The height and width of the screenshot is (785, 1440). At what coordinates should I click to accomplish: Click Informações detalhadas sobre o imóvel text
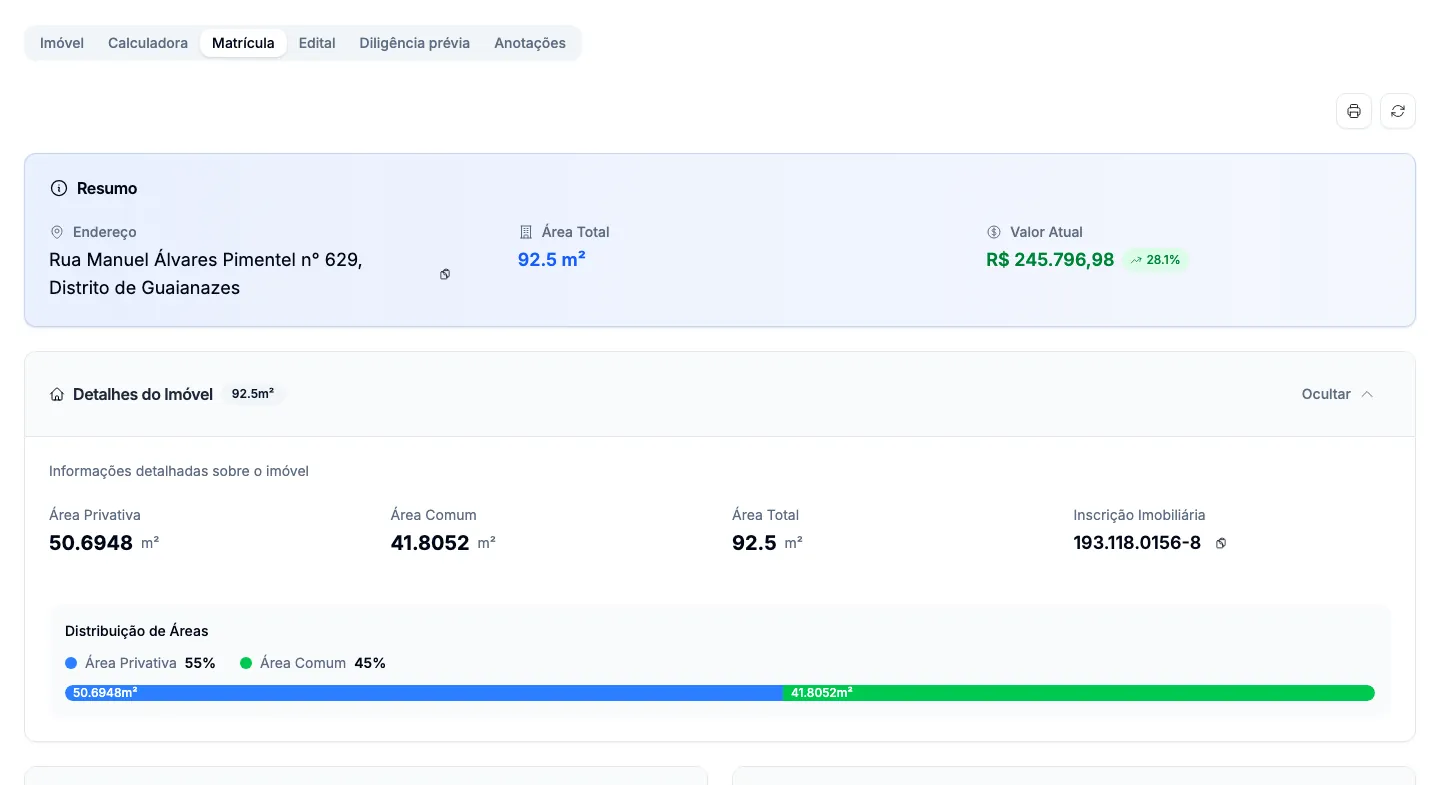pyautogui.click(x=179, y=471)
